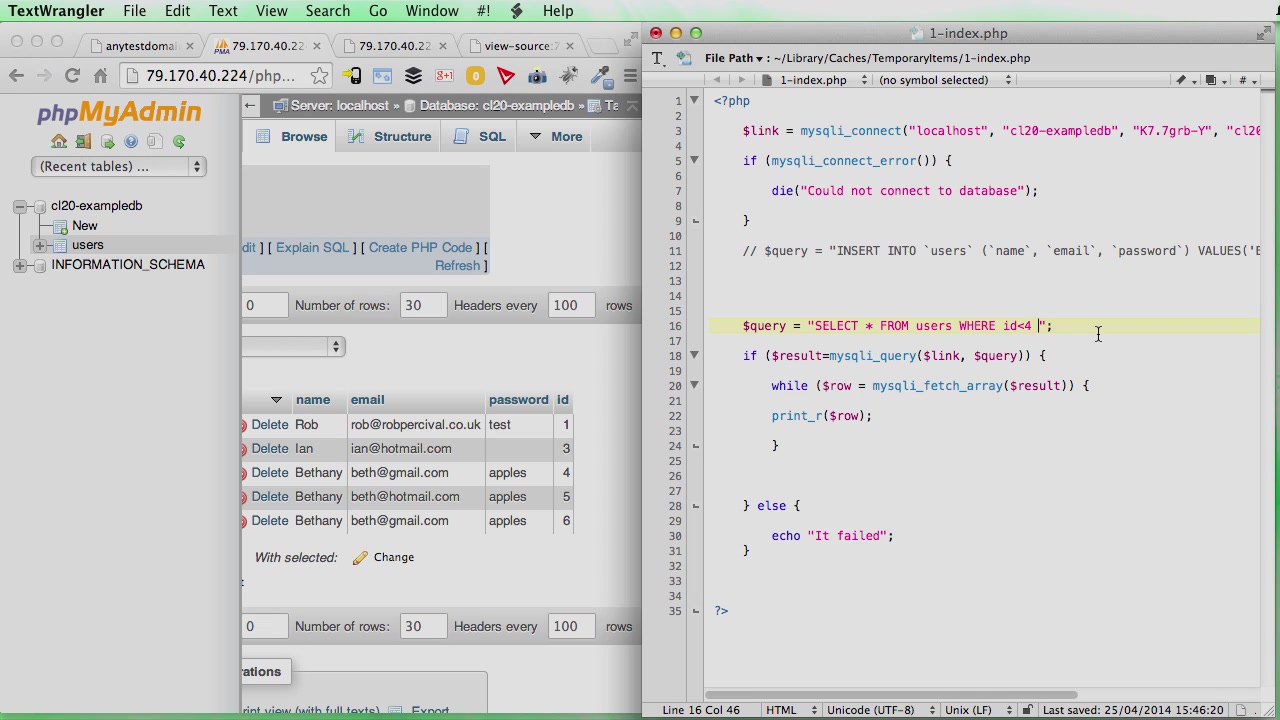Open the Search menu

pyautogui.click(x=328, y=11)
